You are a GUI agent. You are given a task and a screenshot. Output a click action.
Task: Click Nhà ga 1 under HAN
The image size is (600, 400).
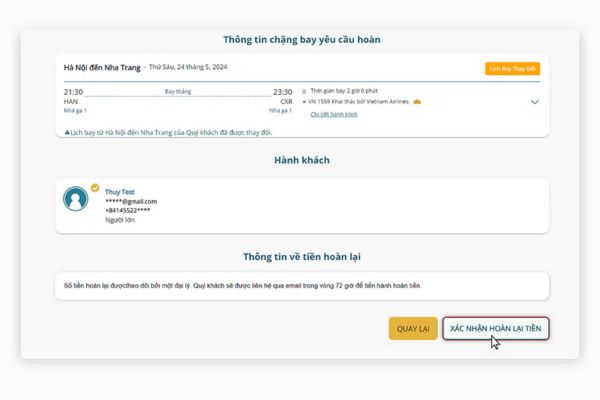[75, 111]
